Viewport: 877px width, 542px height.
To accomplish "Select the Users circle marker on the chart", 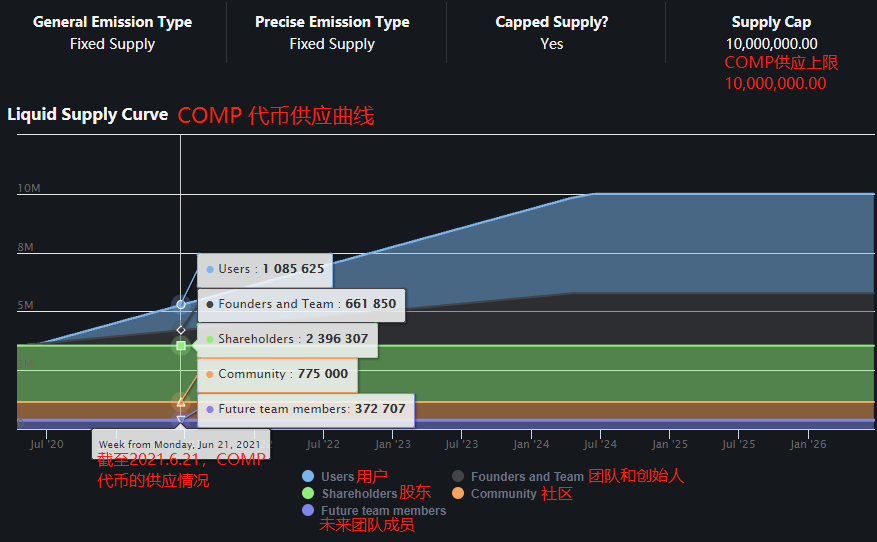I will click(x=181, y=304).
